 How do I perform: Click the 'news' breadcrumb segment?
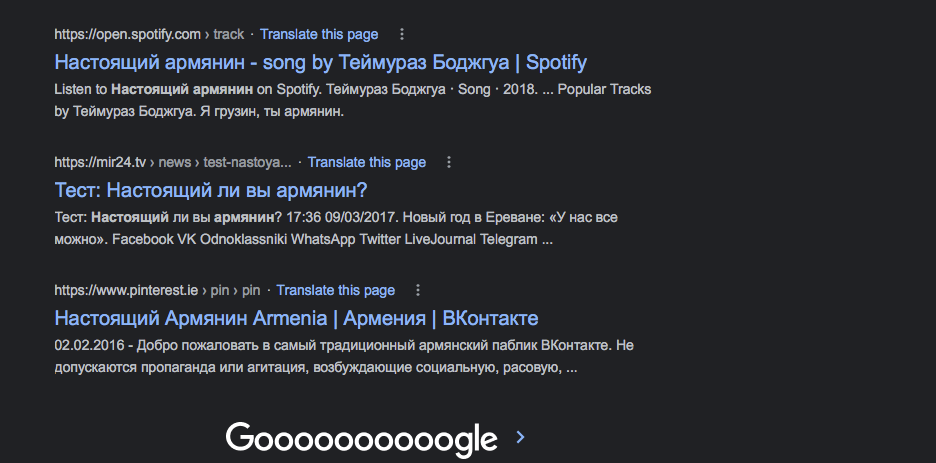pos(174,162)
